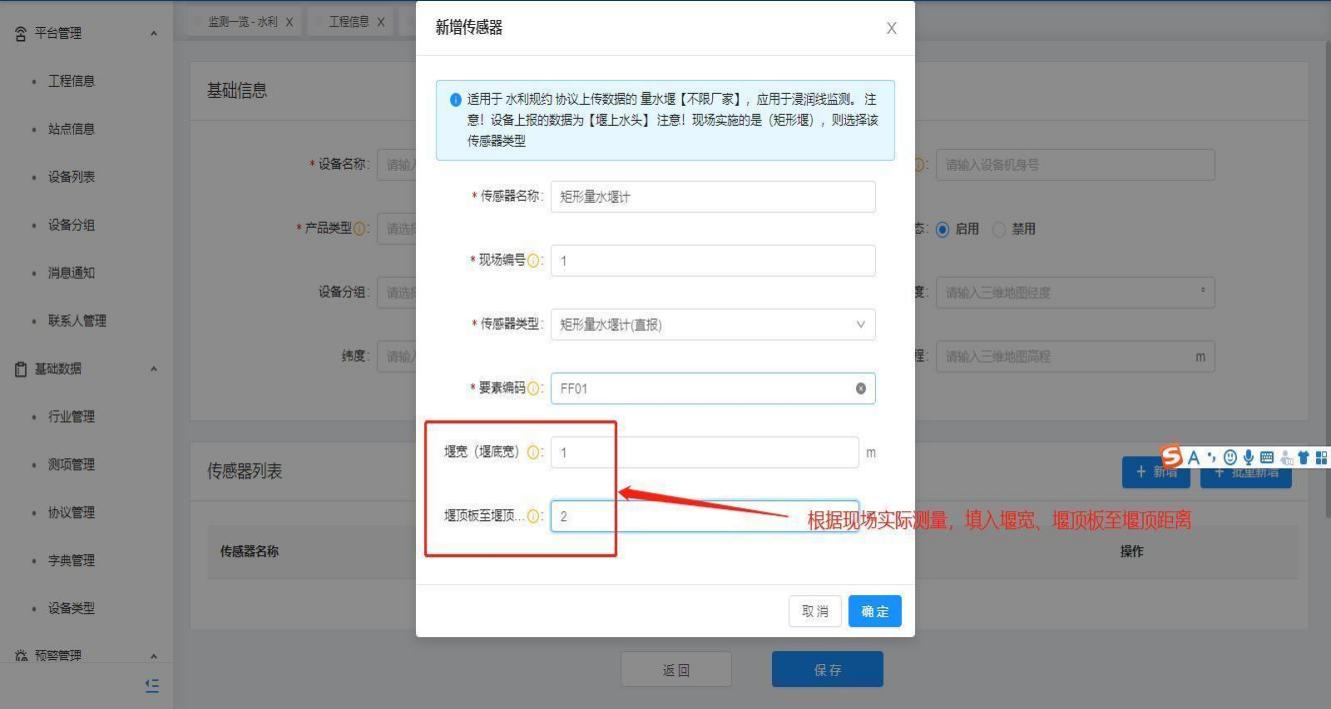
Task: Select the 禁用 radio button
Action: [998, 229]
